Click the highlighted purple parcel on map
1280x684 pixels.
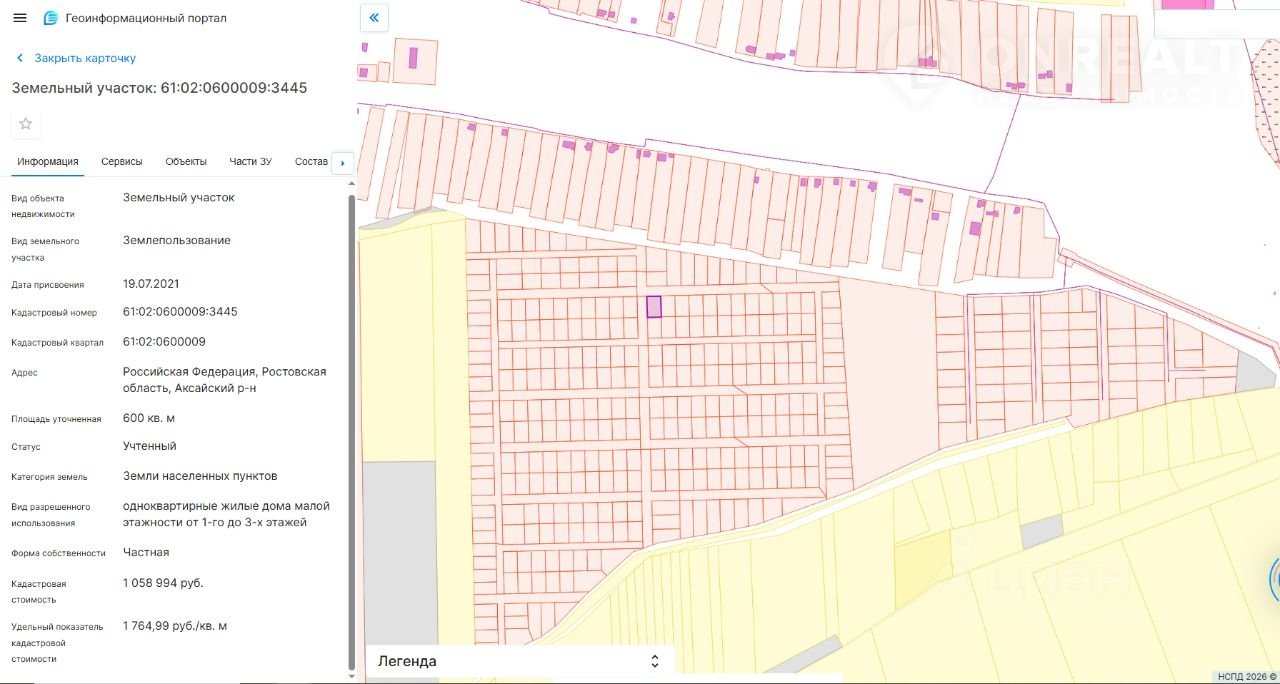pos(654,307)
